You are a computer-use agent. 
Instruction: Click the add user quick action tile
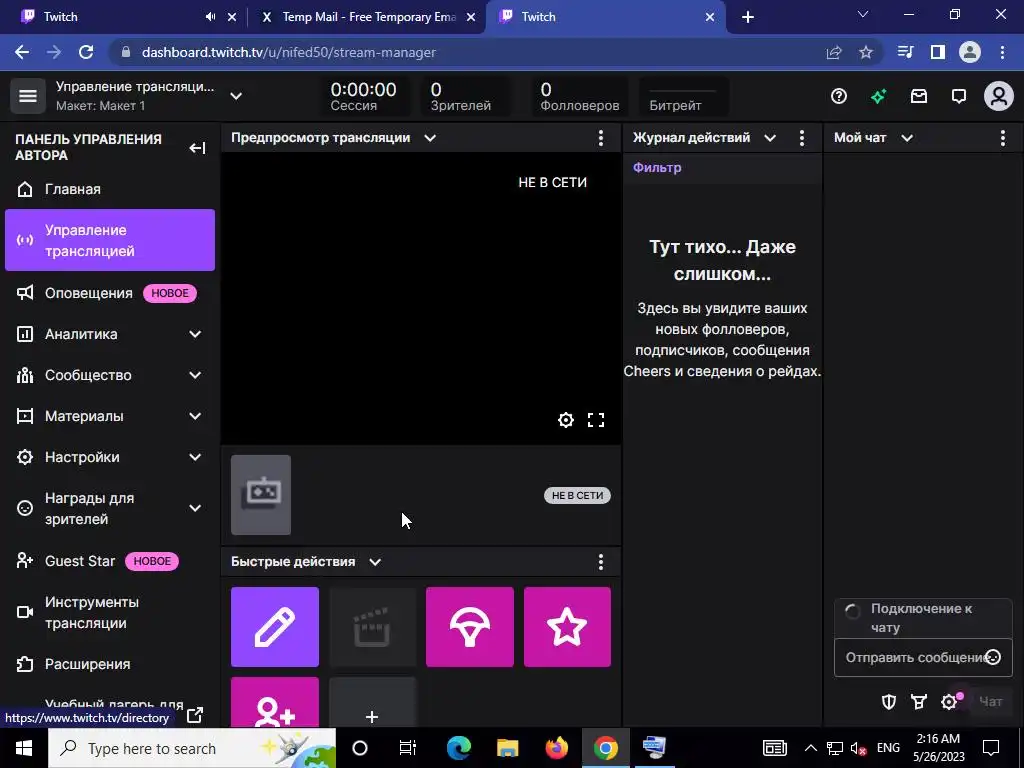point(275,702)
